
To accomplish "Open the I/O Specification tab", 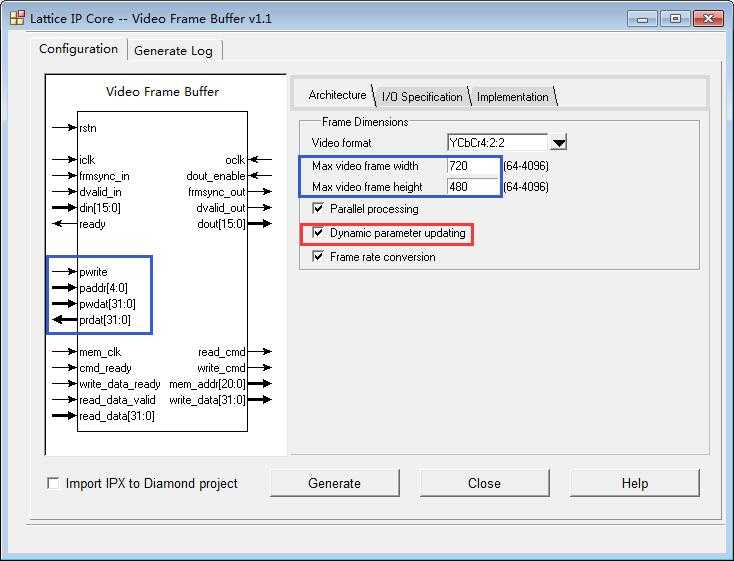I will (x=422, y=97).
